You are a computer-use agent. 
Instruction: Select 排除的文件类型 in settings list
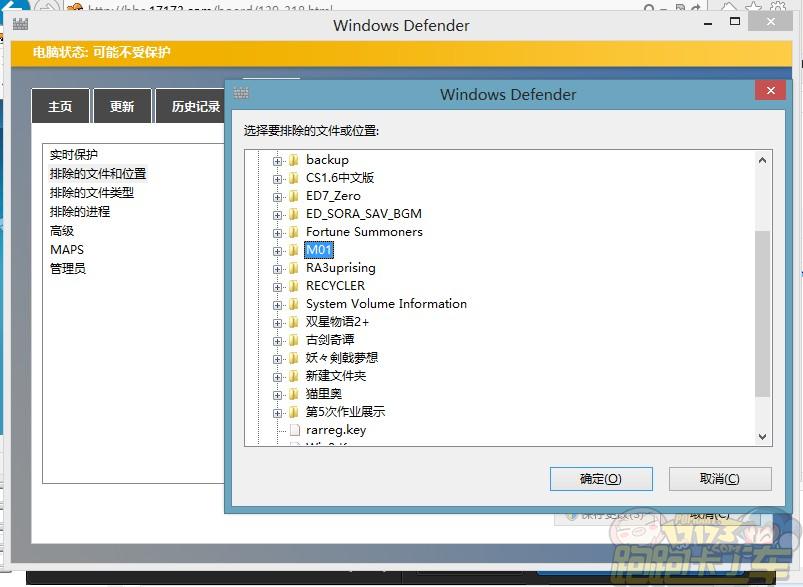92,193
